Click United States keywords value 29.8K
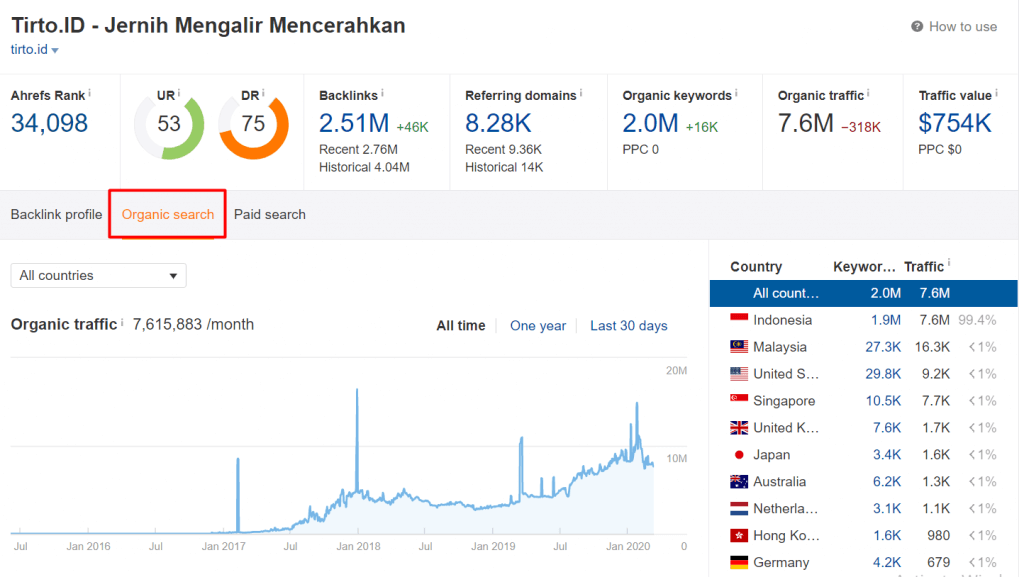Viewport: 1024px width, 577px height. pos(883,374)
